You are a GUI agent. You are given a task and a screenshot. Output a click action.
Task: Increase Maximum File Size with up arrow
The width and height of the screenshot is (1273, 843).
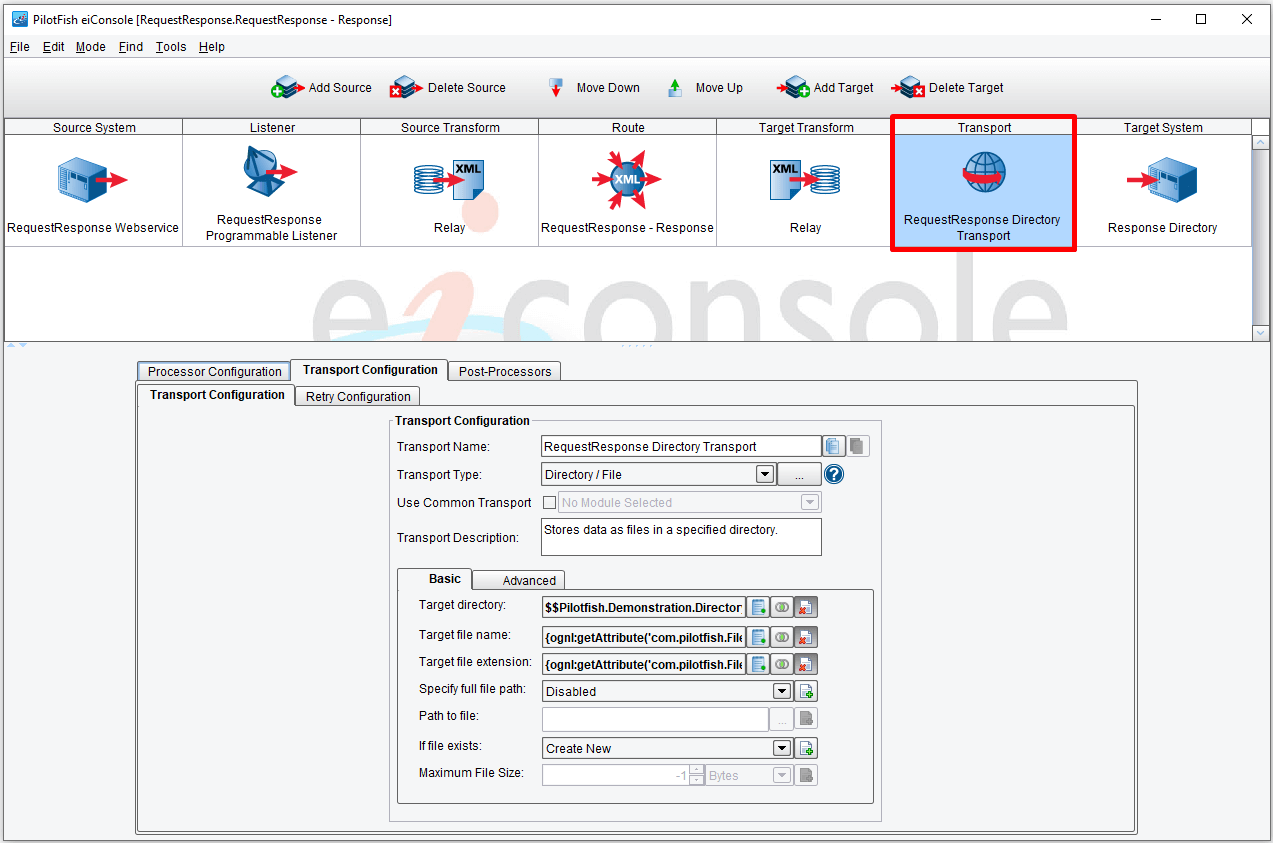pos(697,770)
